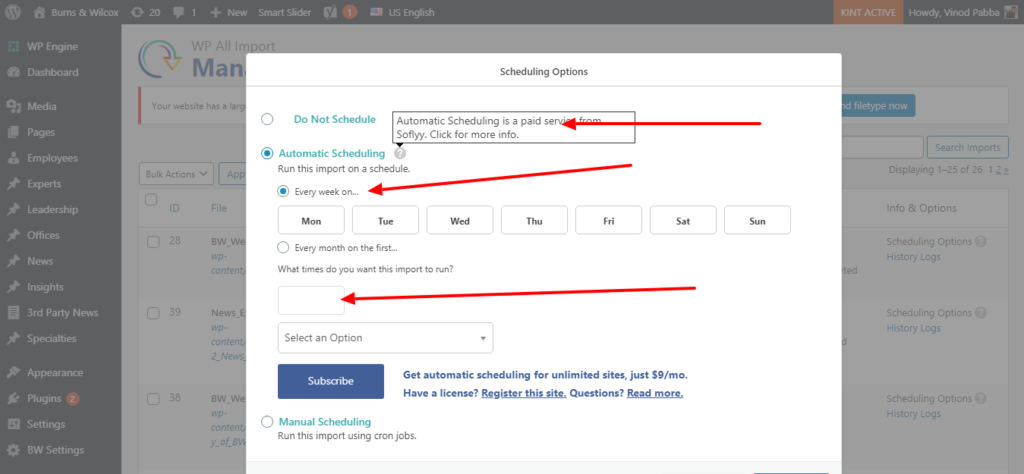Click the US flag language icon

point(376,12)
